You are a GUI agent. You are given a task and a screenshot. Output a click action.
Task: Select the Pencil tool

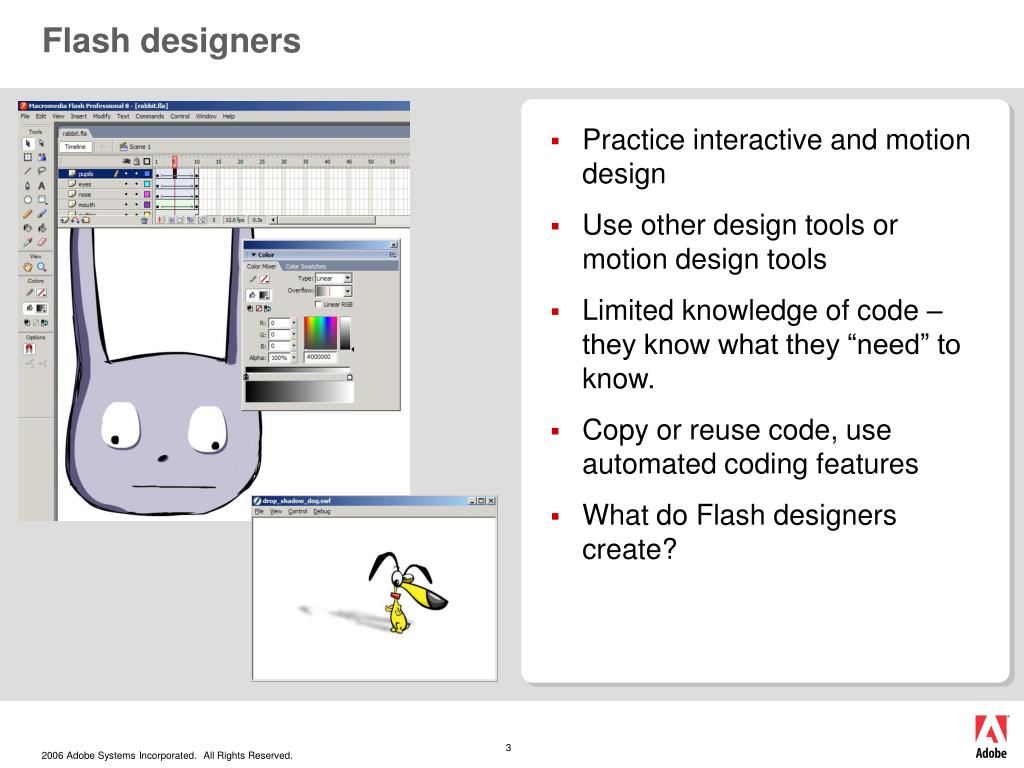[x=27, y=214]
